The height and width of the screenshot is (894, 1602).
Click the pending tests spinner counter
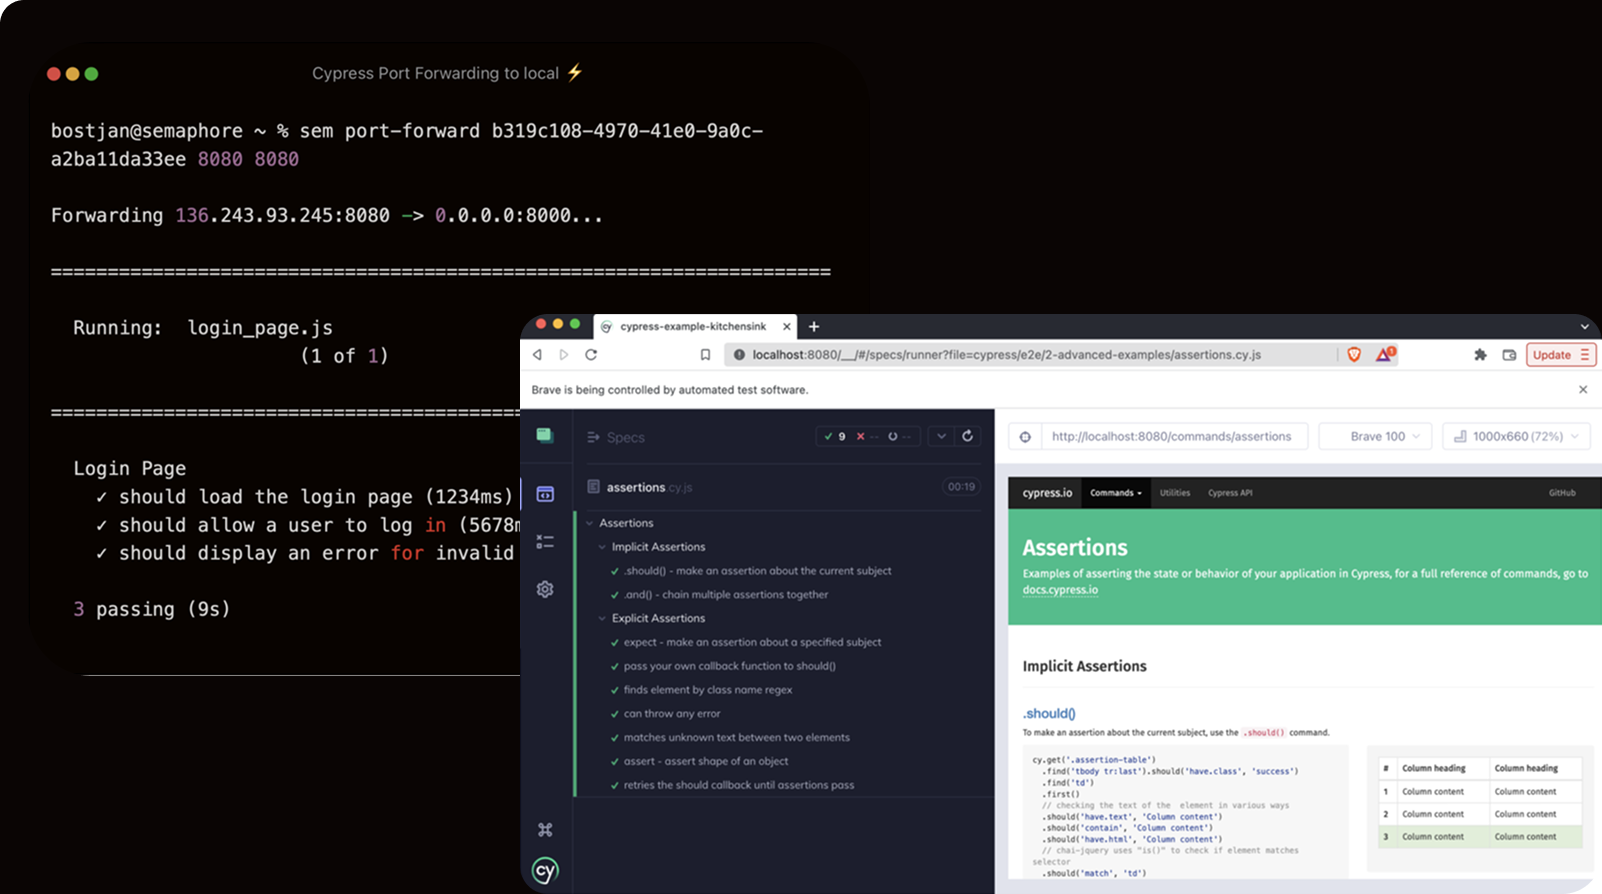(899, 436)
